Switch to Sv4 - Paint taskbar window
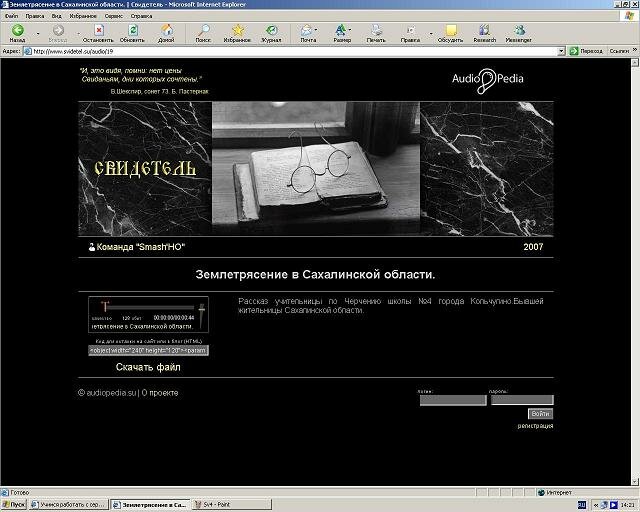This screenshot has height=512, width=640. 231,505
